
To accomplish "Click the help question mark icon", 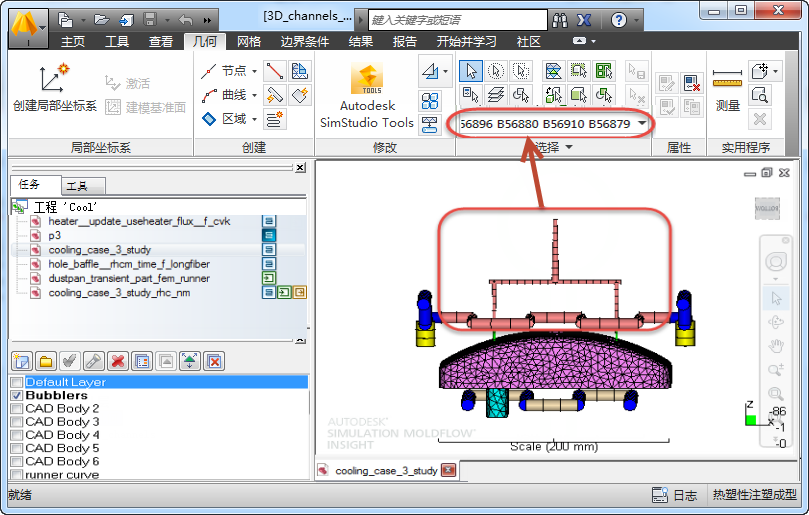I will 619,20.
